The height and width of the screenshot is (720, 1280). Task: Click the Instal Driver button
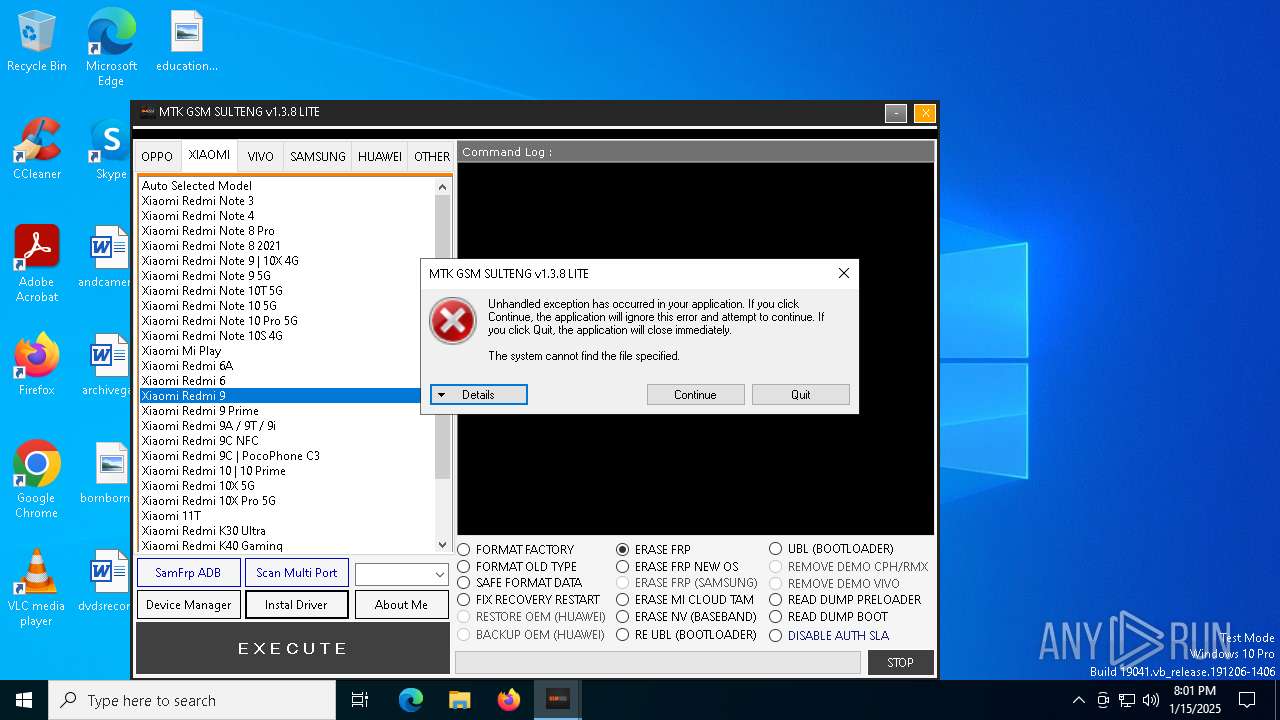pos(297,605)
